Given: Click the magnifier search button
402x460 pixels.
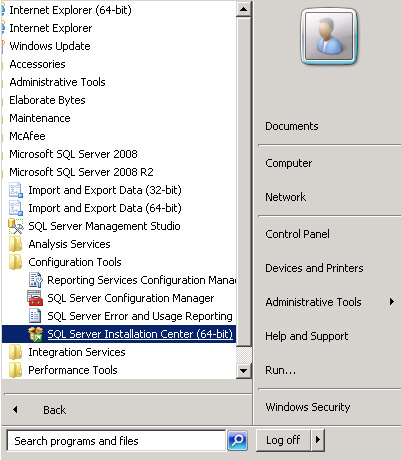Looking at the screenshot, I should coord(237,441).
